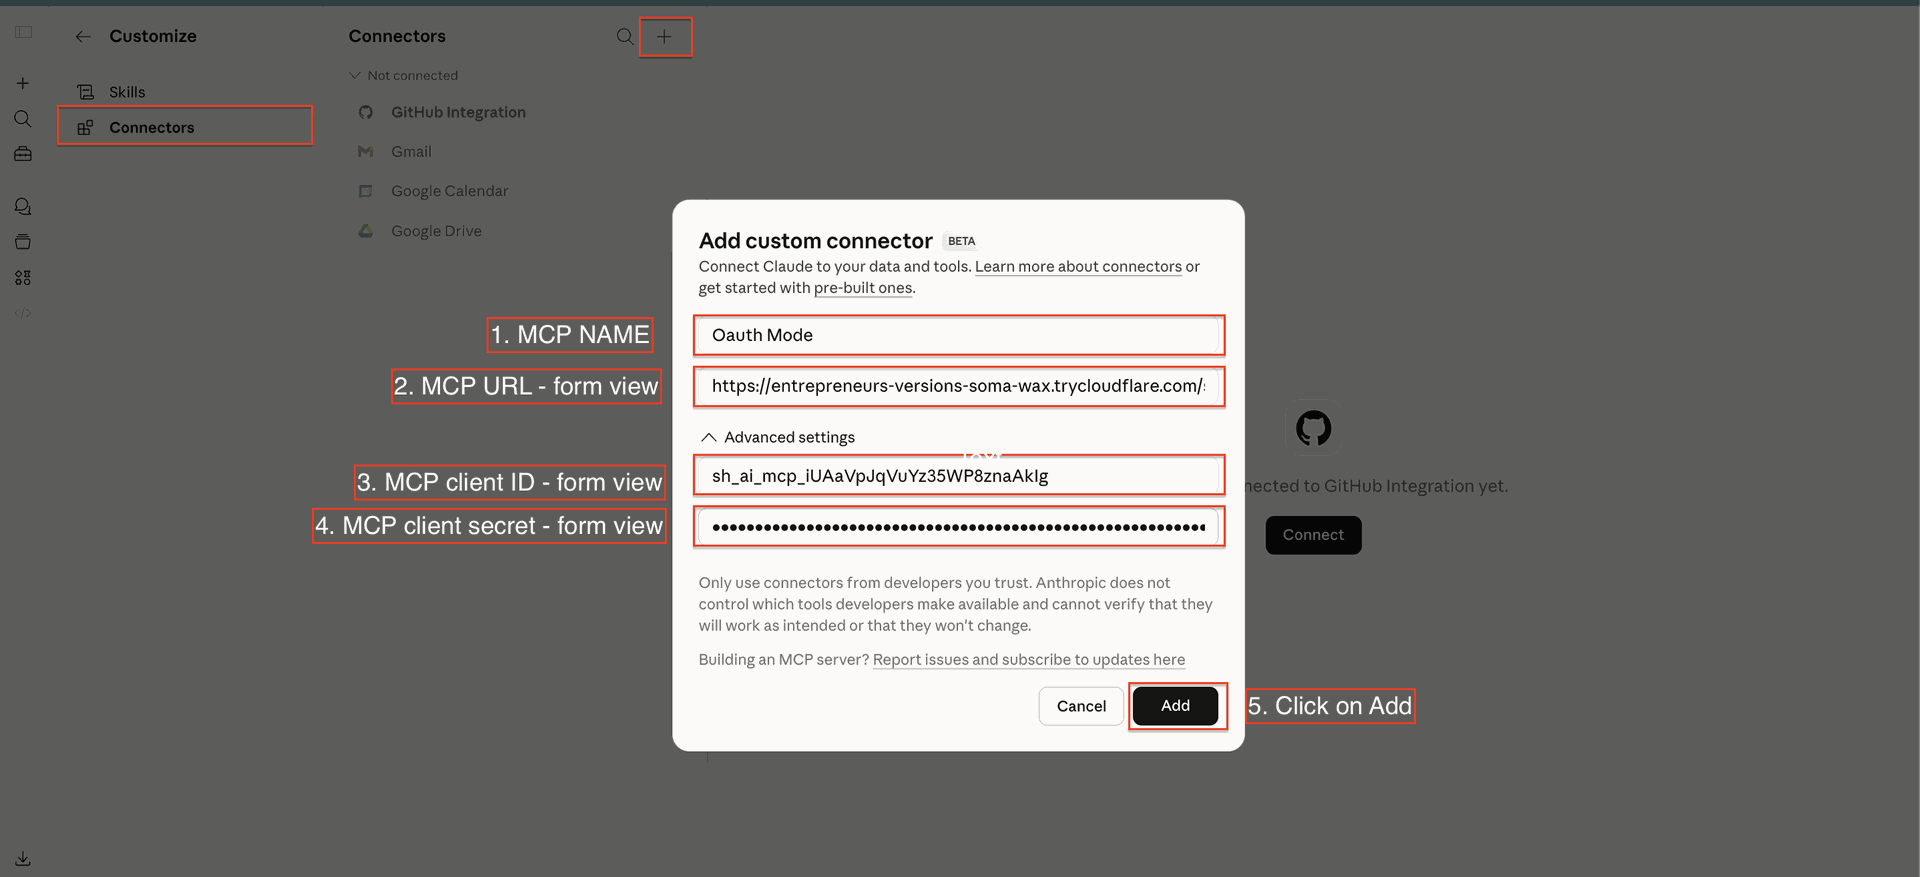Open Report issues and subscribe to updates link

tap(1029, 660)
